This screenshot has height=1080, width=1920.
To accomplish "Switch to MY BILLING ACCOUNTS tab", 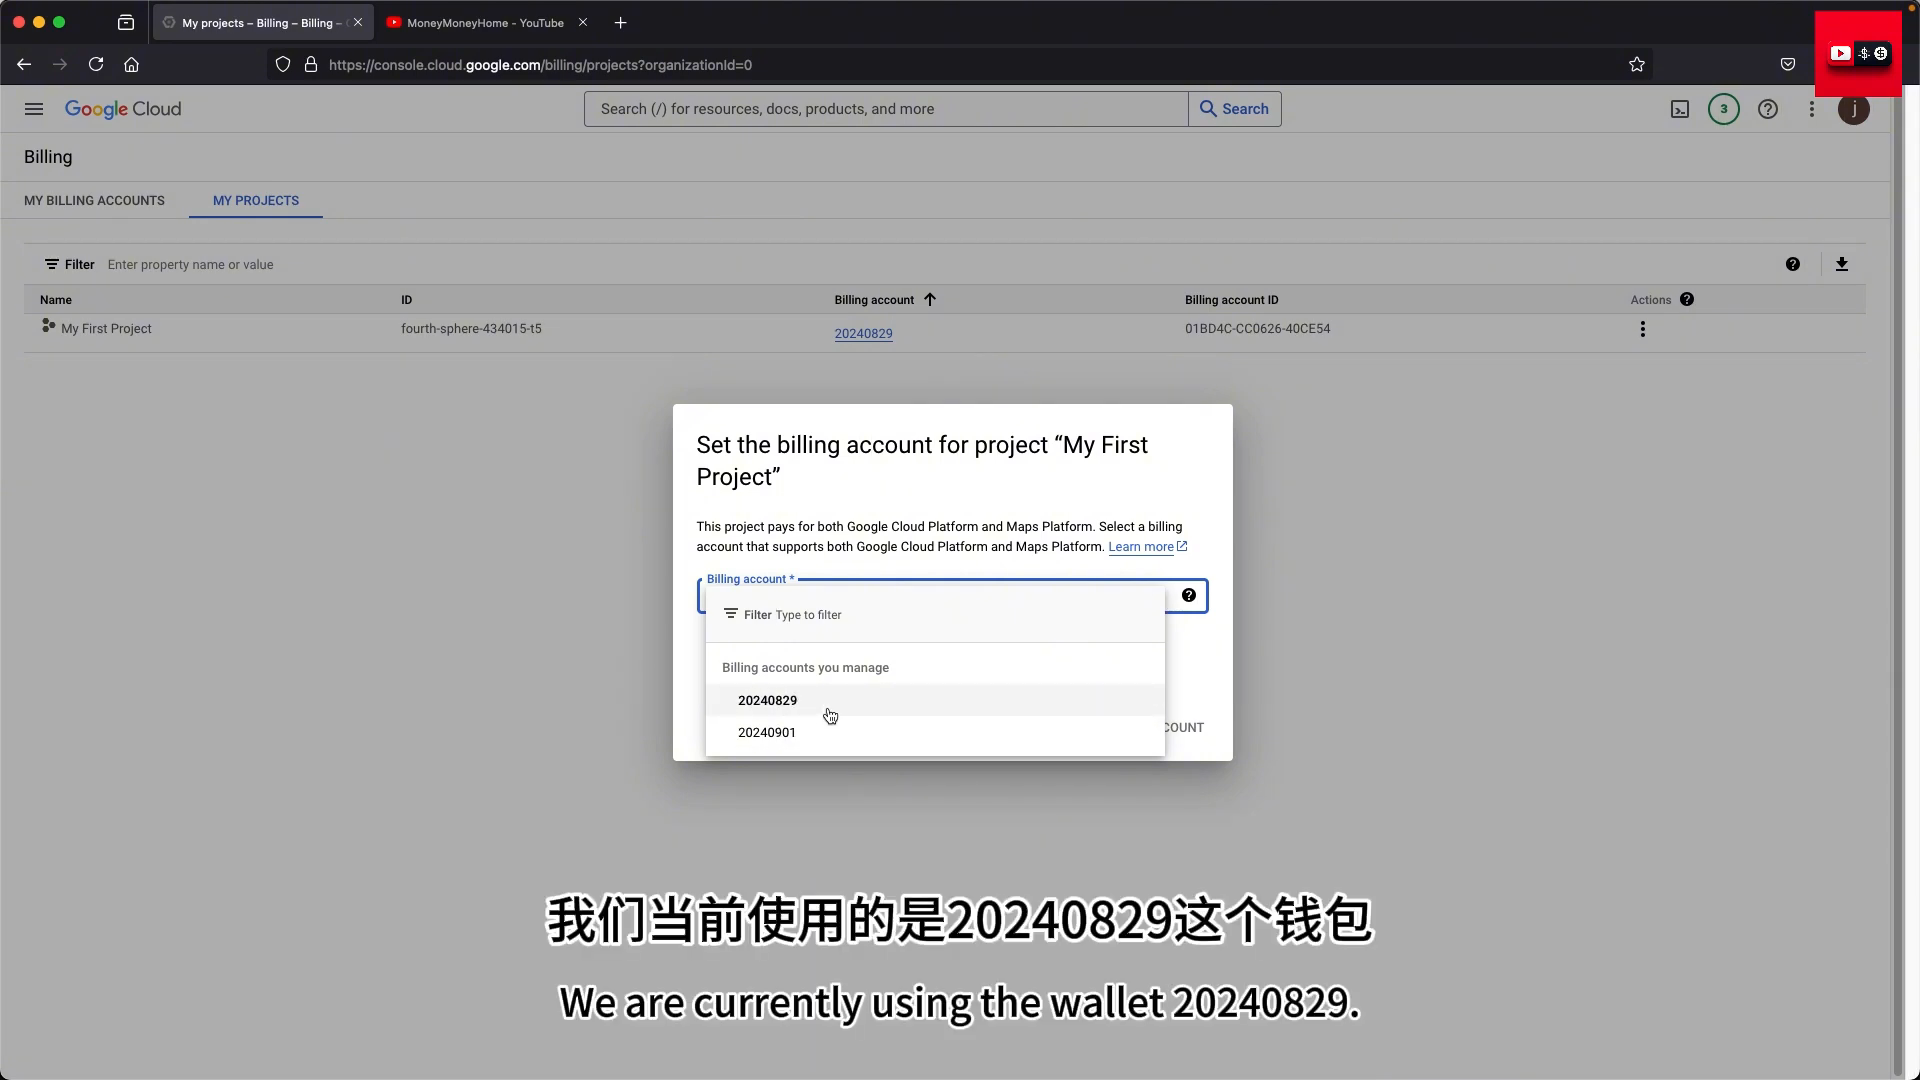I will pyautogui.click(x=94, y=200).
